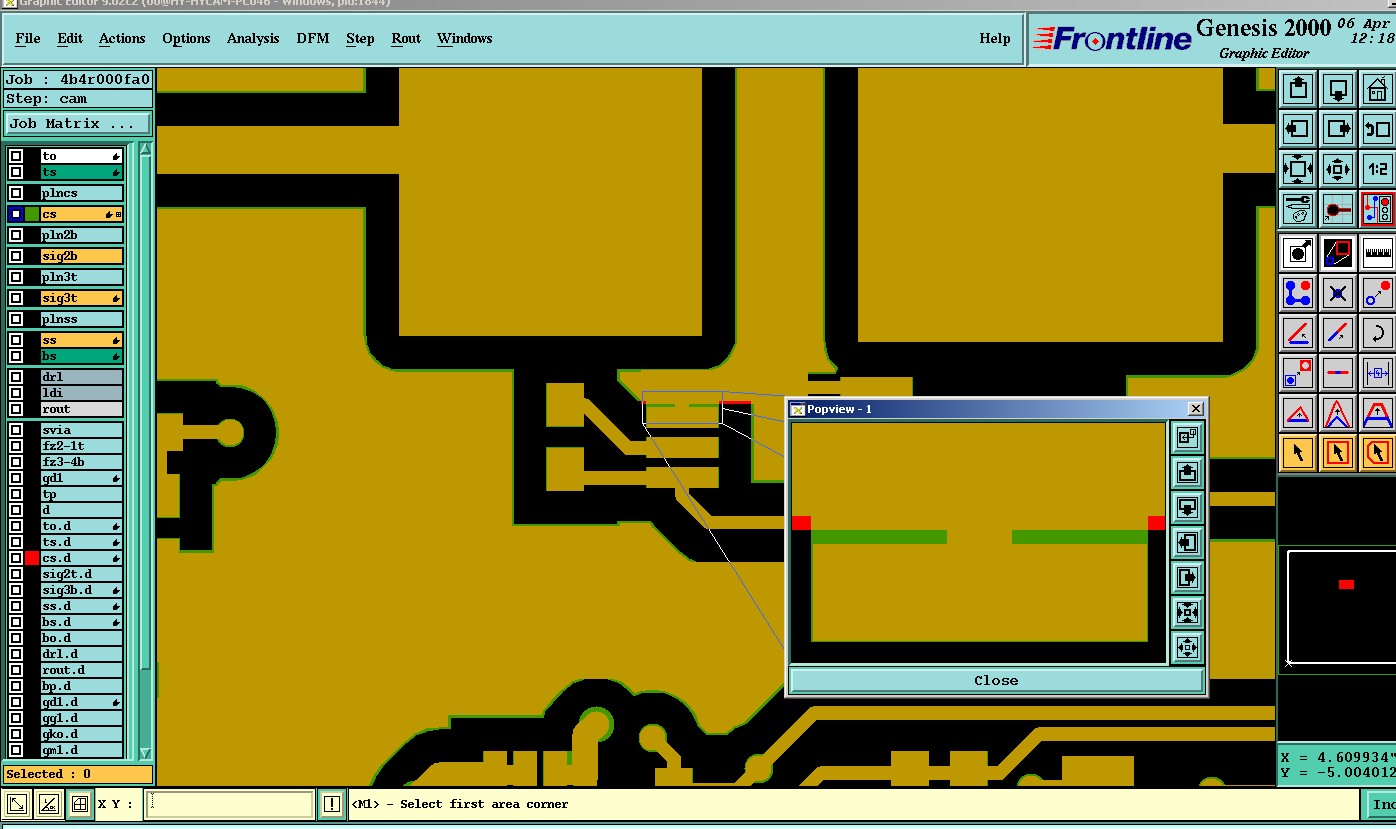The width and height of the screenshot is (1396, 829).
Task: Click the pan up arrow icon
Action: (1298, 88)
